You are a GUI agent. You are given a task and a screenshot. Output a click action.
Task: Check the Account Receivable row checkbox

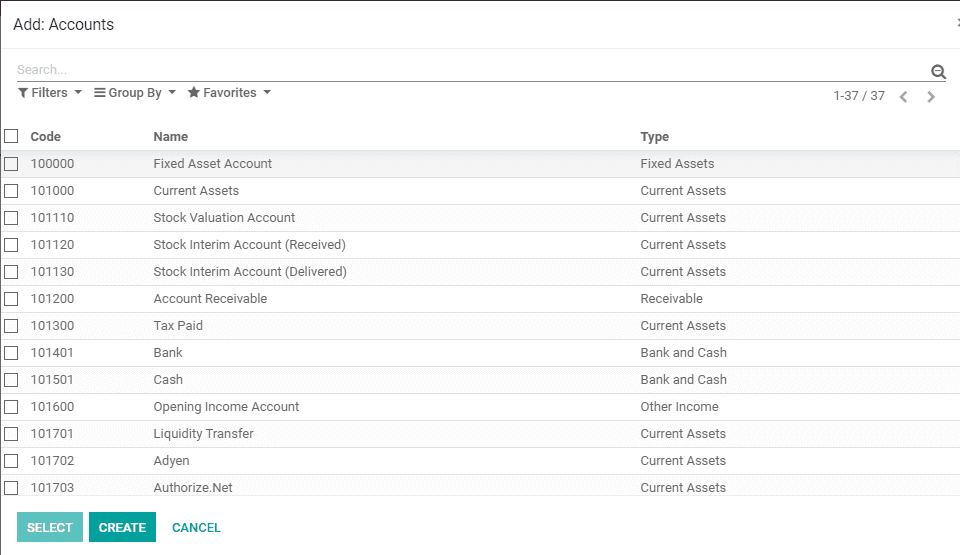11,299
